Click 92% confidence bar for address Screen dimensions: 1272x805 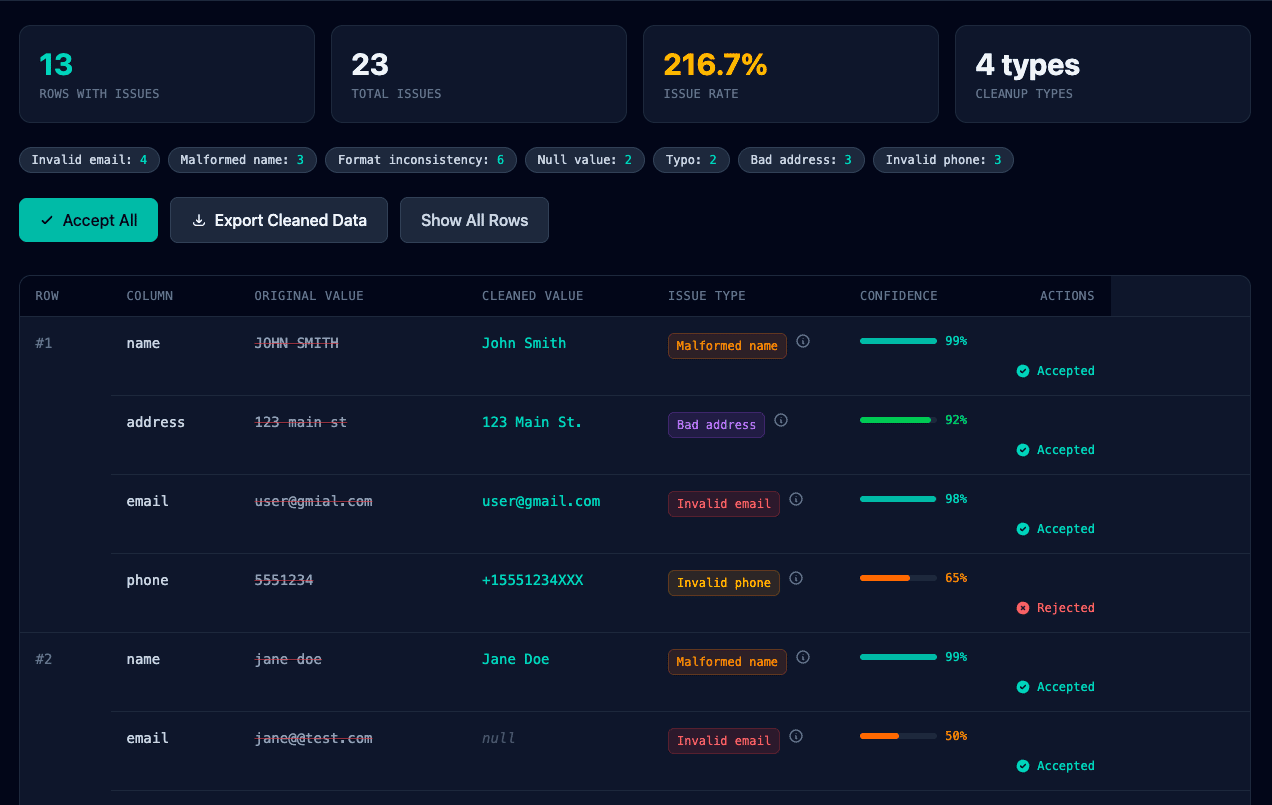click(x=898, y=420)
